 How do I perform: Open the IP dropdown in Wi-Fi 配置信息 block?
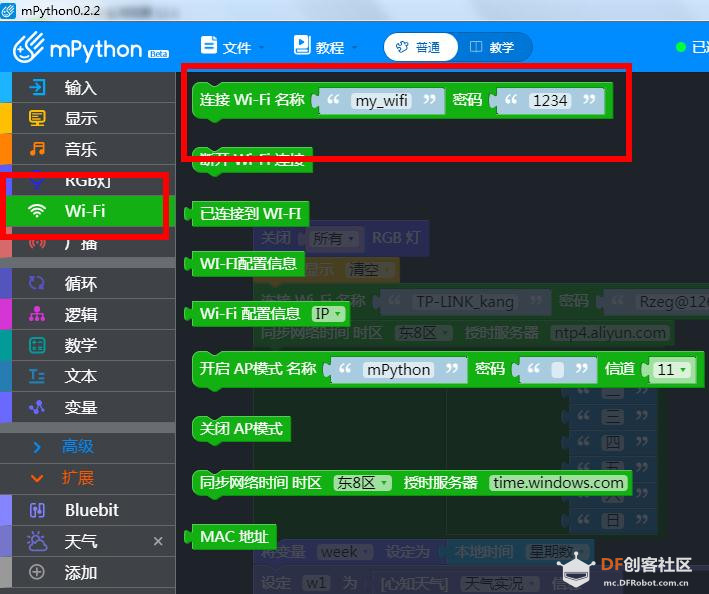(x=328, y=314)
